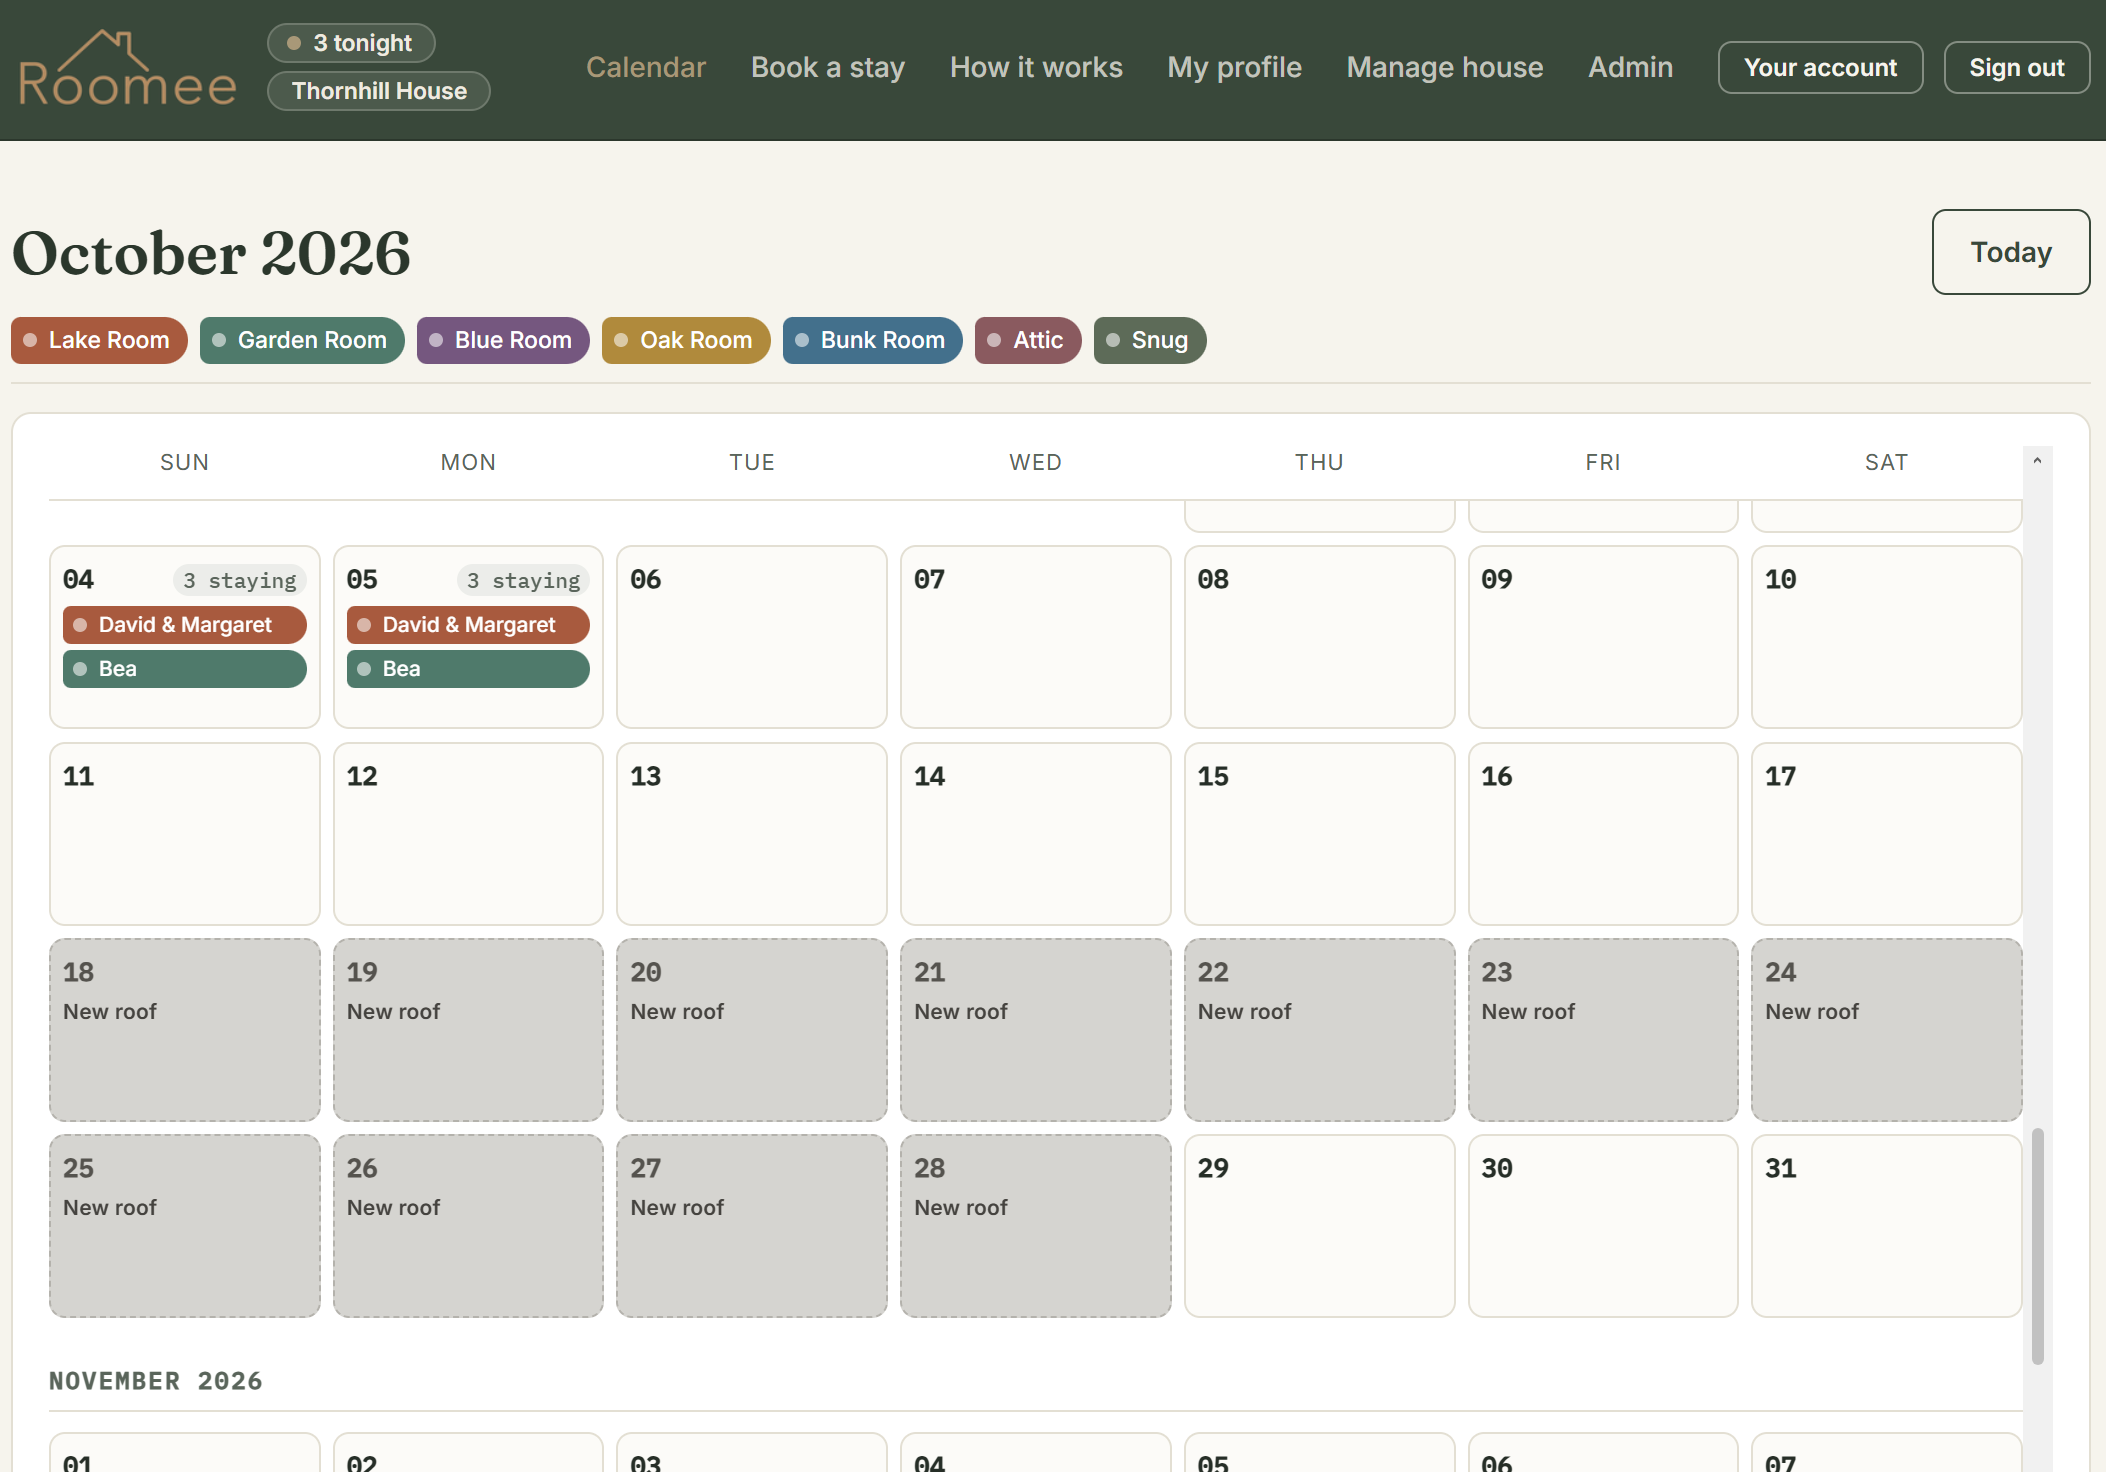Toggle the Bunk Room filter

pyautogui.click(x=872, y=340)
